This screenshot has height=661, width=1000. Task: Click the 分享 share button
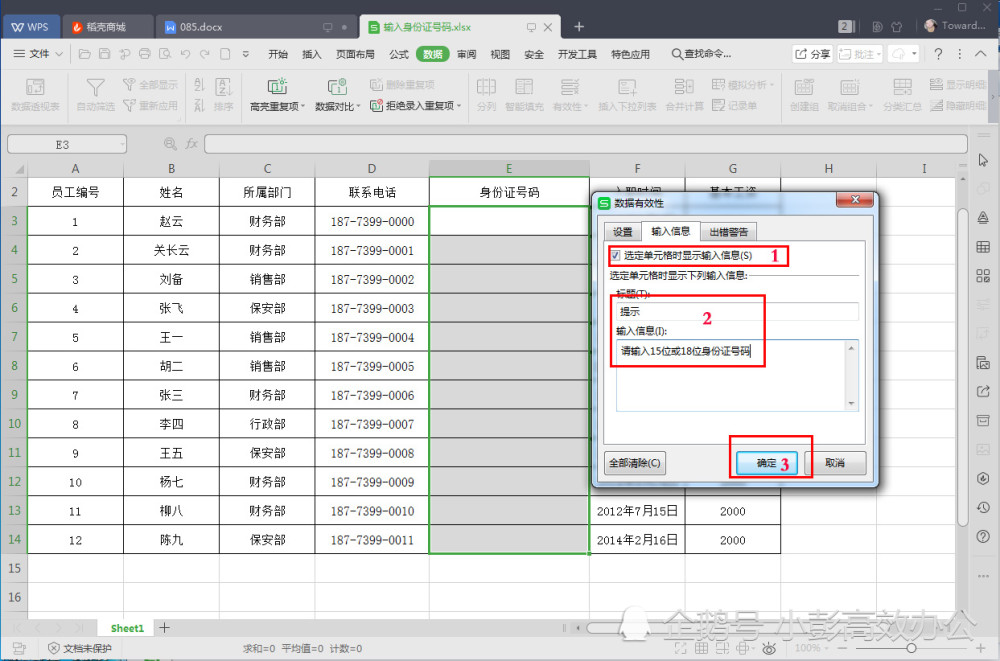pyautogui.click(x=812, y=54)
